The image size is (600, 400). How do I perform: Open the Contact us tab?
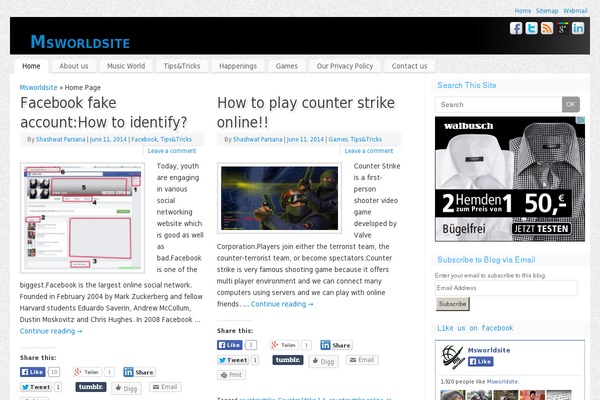[409, 66]
